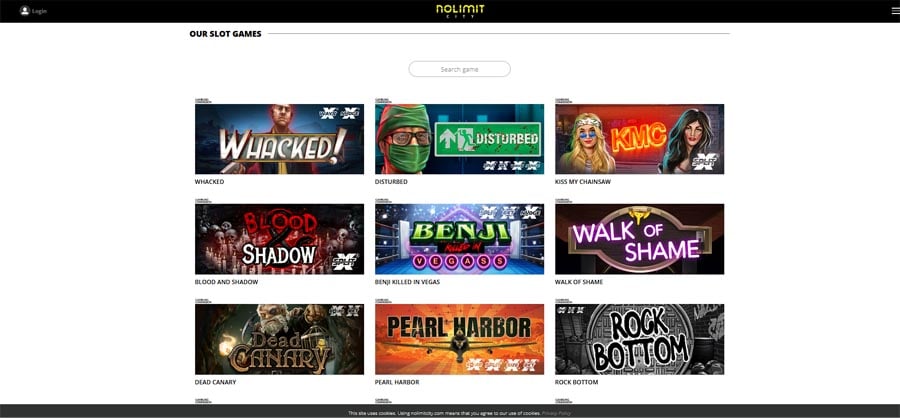Click Gambling Commission badge above Blood & Shadow
This screenshot has height=418, width=900.
(203, 200)
